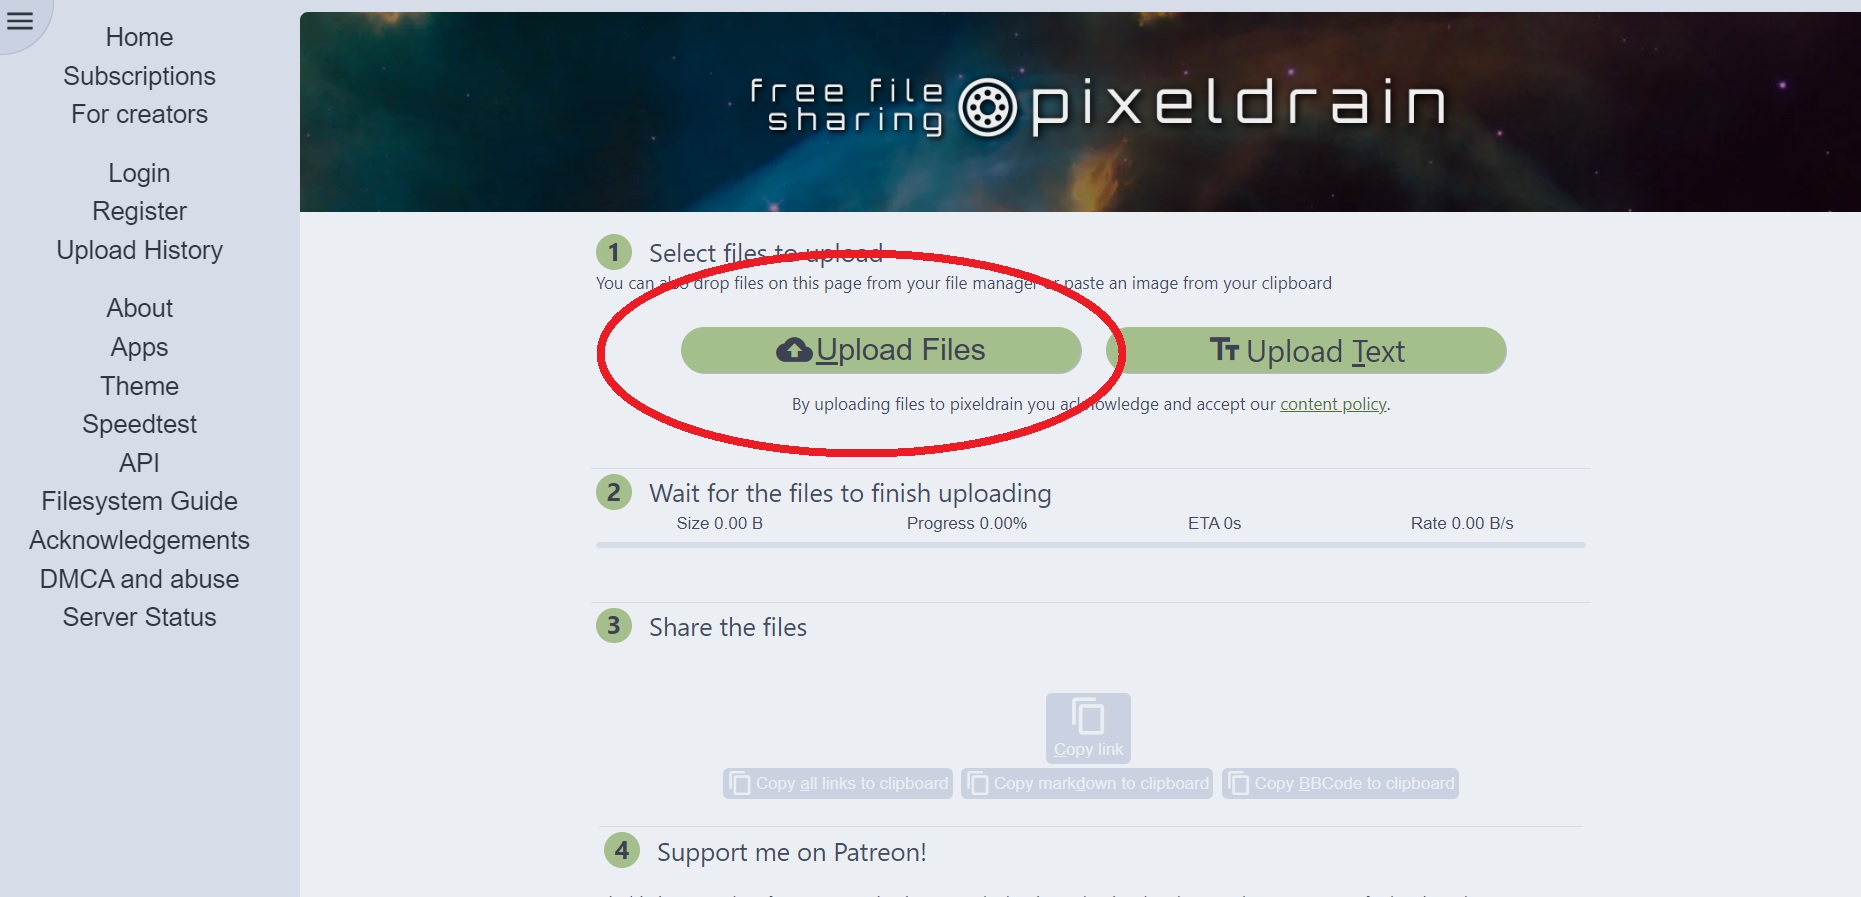Screen dimensions: 1861x897
Task: Click the pixeldrain logo icon
Action: coord(987,107)
